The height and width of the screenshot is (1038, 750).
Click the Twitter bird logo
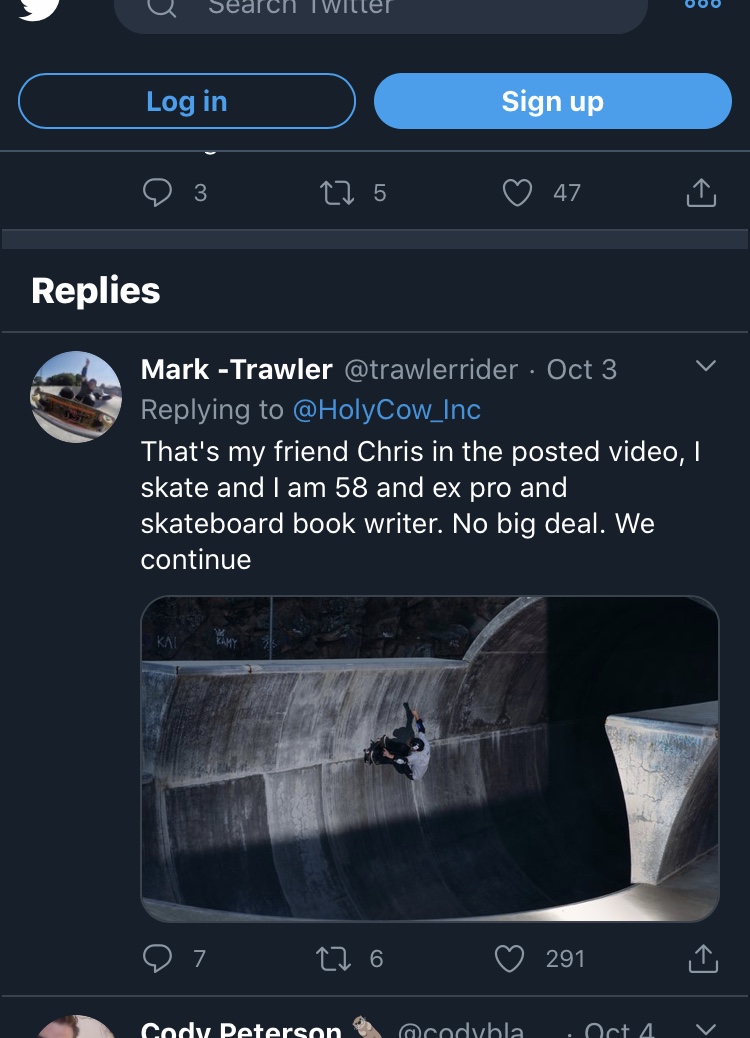click(x=38, y=6)
